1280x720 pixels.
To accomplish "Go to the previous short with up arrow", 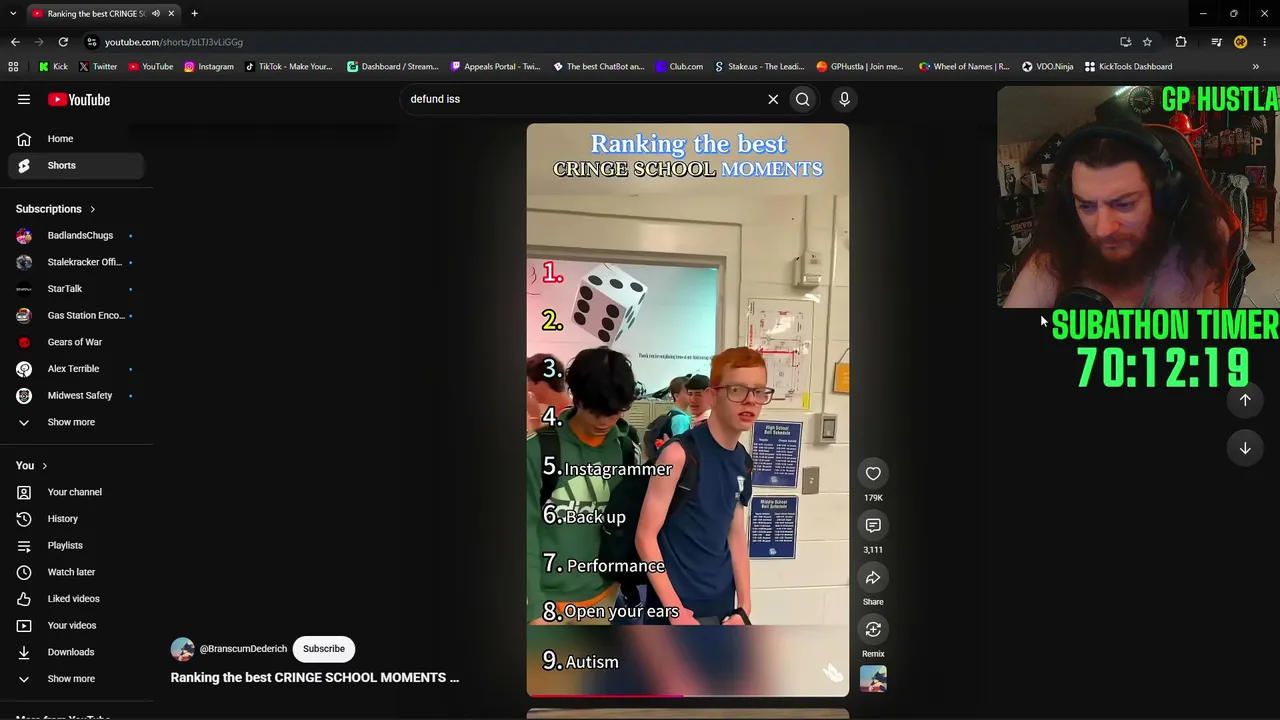I will click(1245, 400).
